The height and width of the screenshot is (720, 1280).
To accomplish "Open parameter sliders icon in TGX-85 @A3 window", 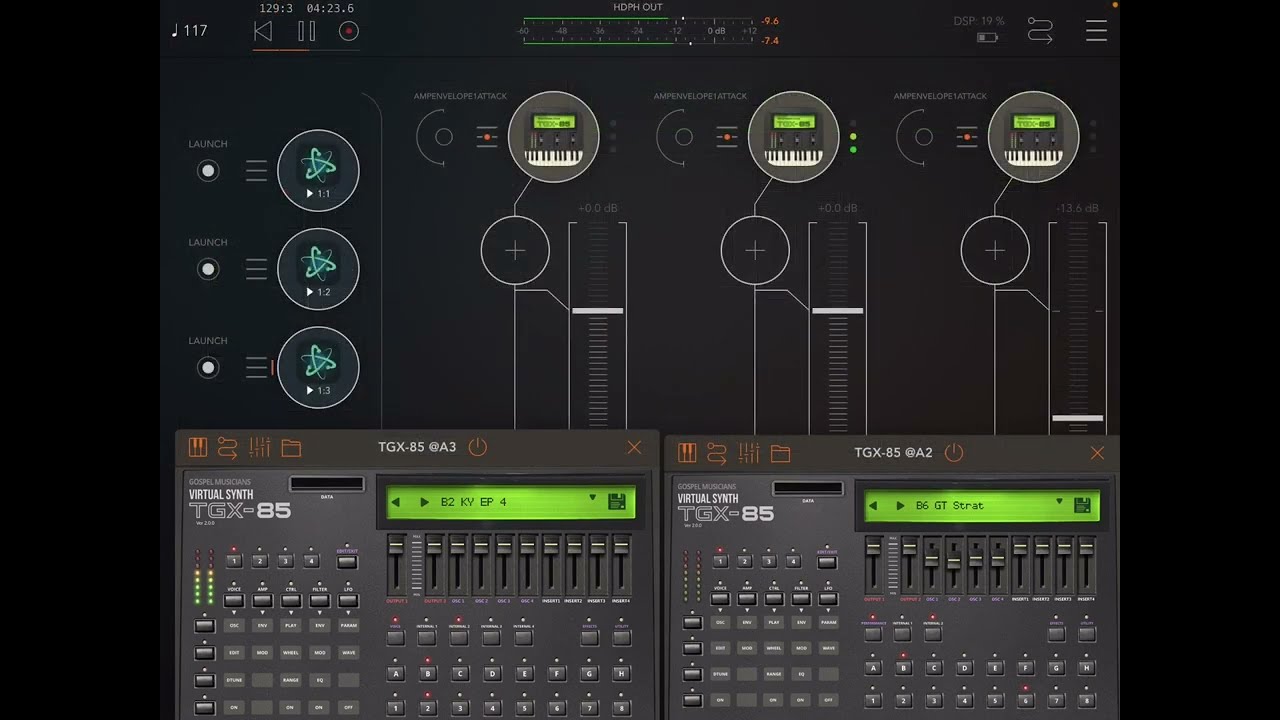I will pyautogui.click(x=260, y=448).
